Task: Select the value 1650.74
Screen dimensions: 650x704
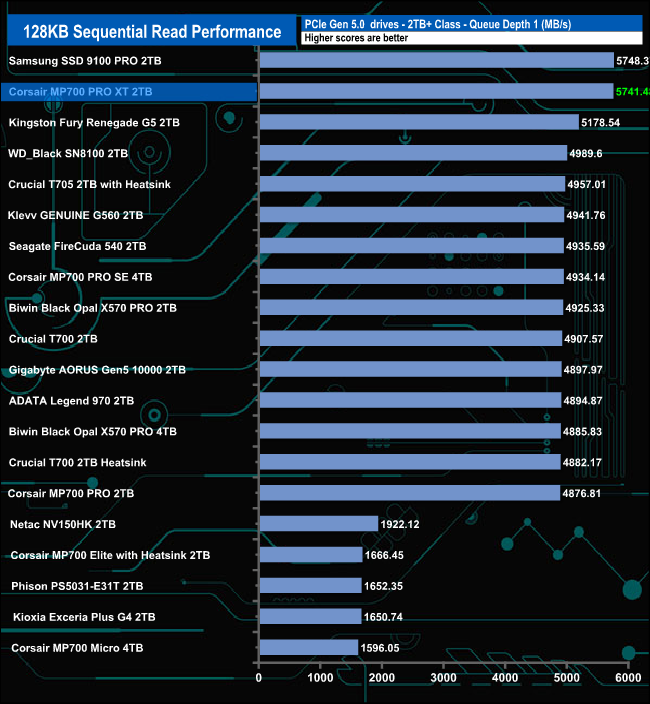Action: (383, 618)
